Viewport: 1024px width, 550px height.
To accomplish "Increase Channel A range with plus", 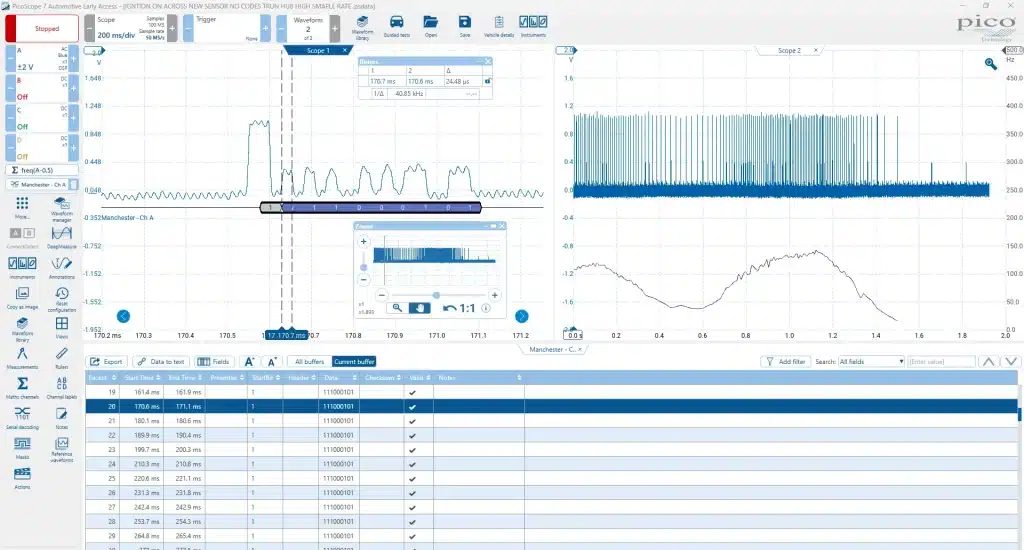I will click(x=74, y=59).
